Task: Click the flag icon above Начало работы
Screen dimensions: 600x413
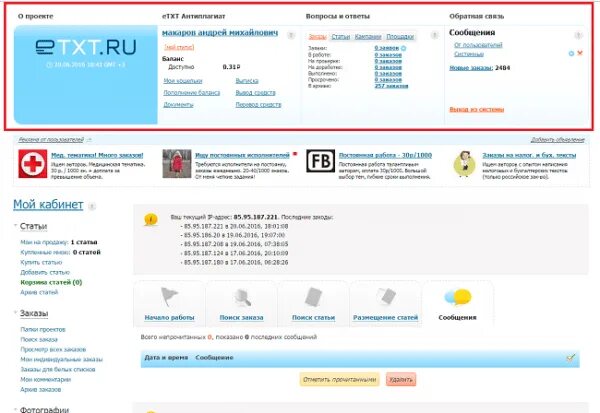Action: click(x=170, y=297)
